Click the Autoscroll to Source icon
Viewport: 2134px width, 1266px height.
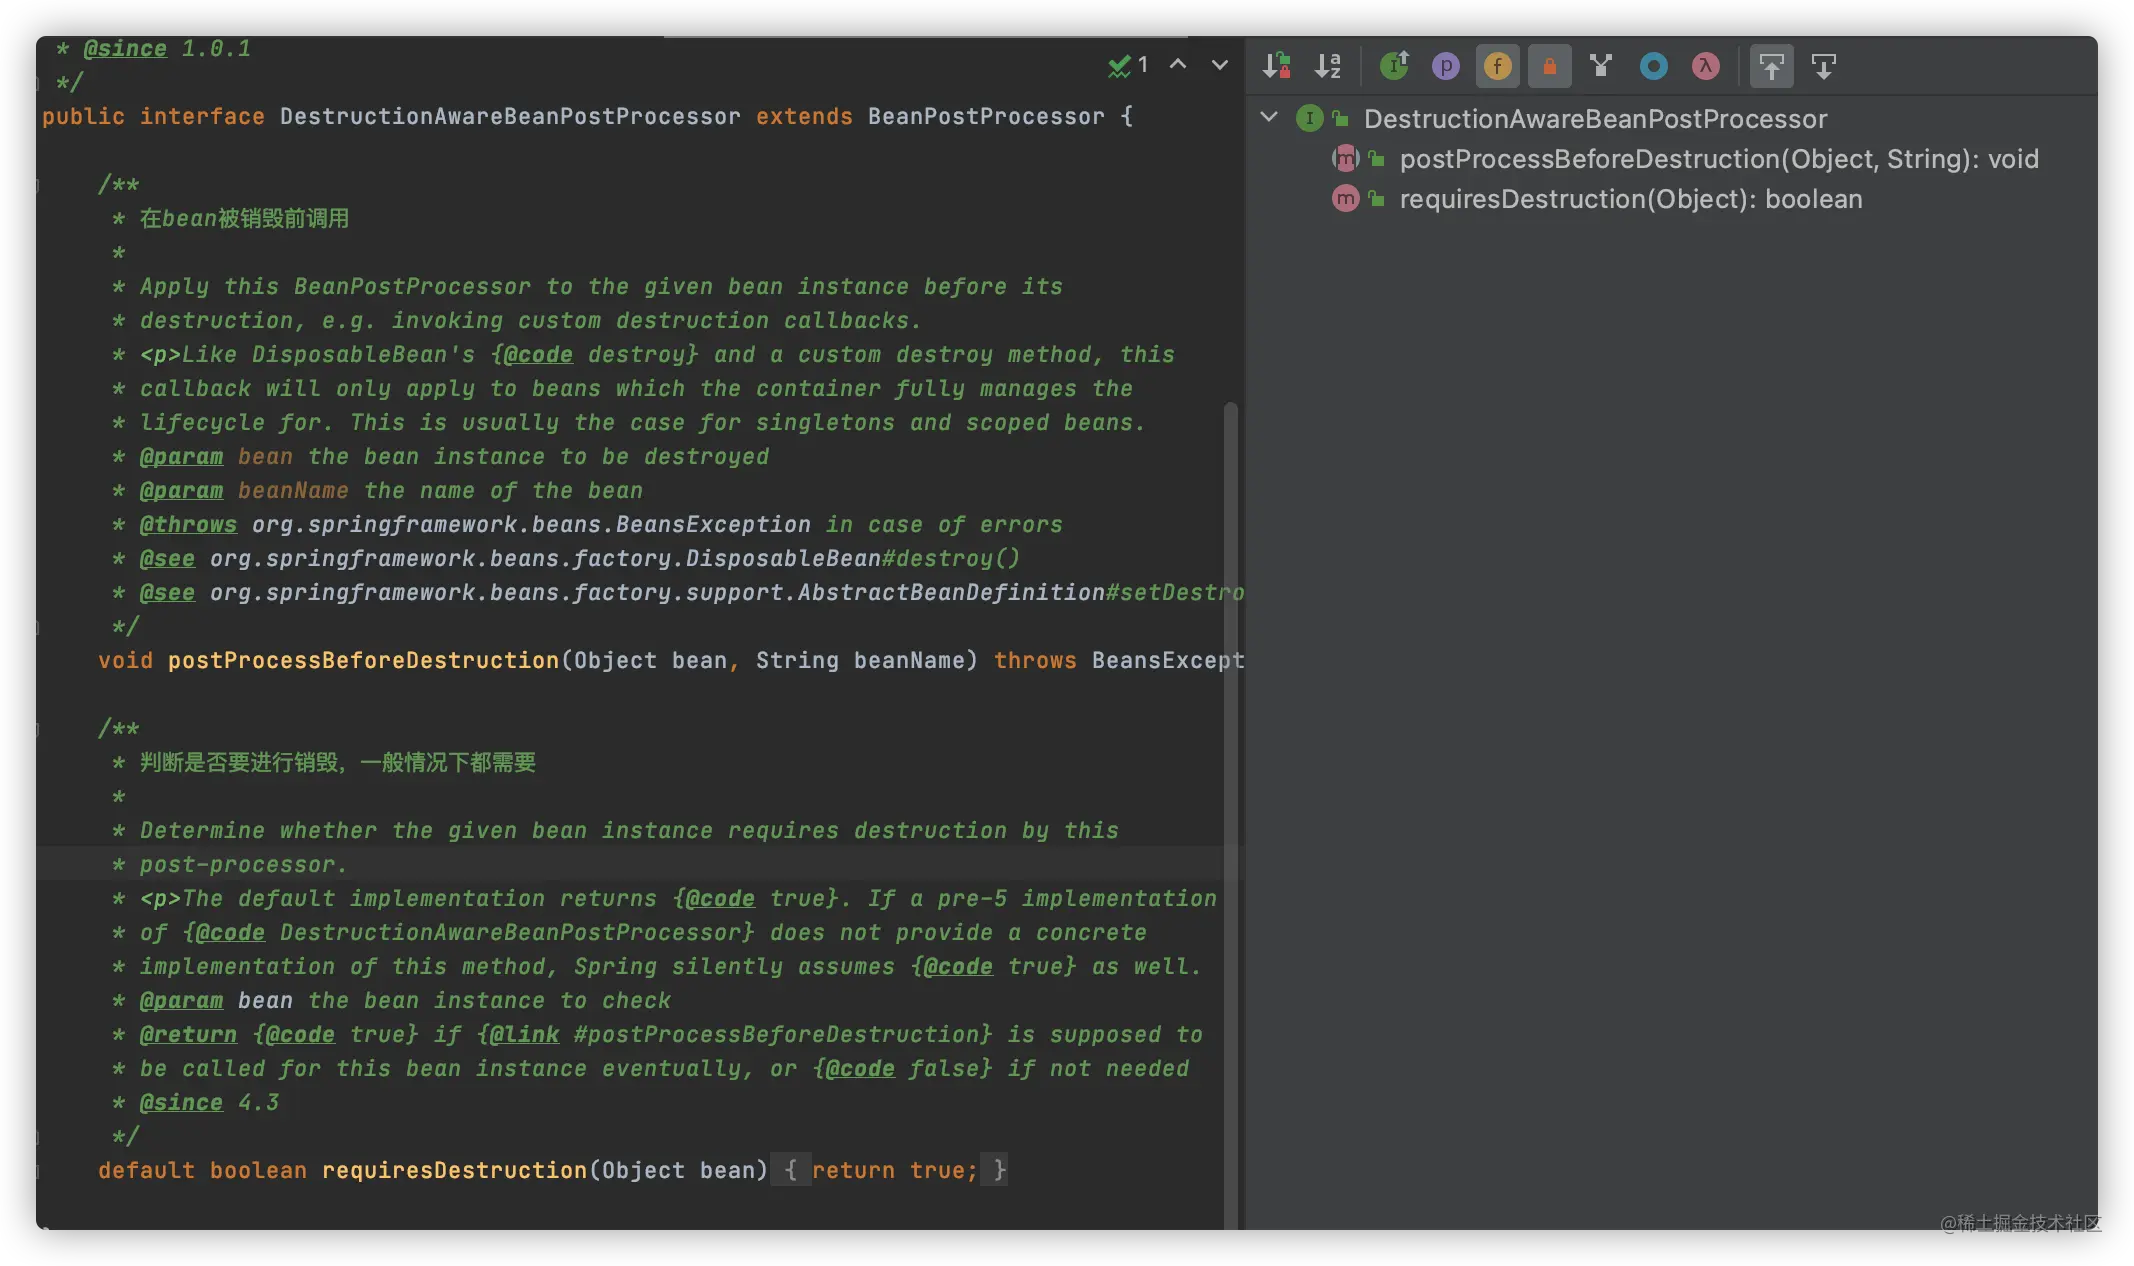[x=1771, y=66]
